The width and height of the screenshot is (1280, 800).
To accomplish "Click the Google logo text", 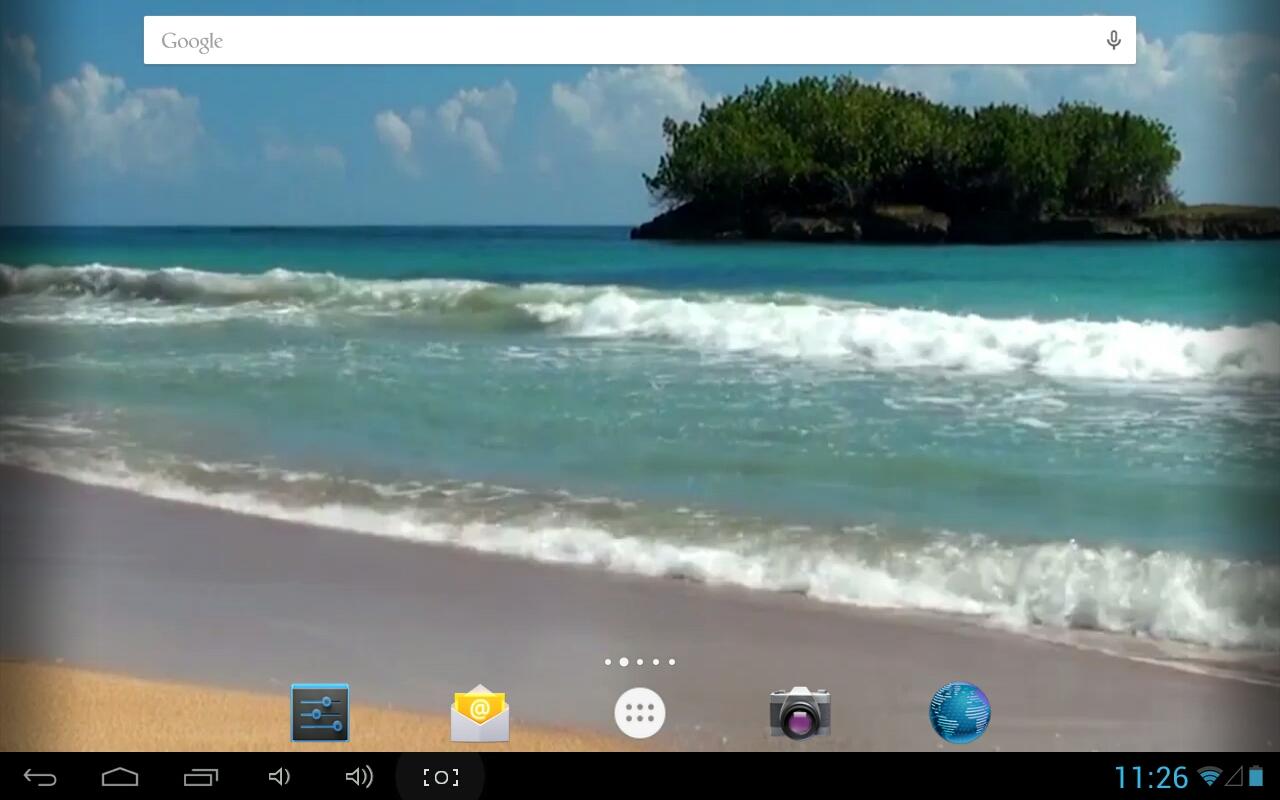I will [192, 41].
